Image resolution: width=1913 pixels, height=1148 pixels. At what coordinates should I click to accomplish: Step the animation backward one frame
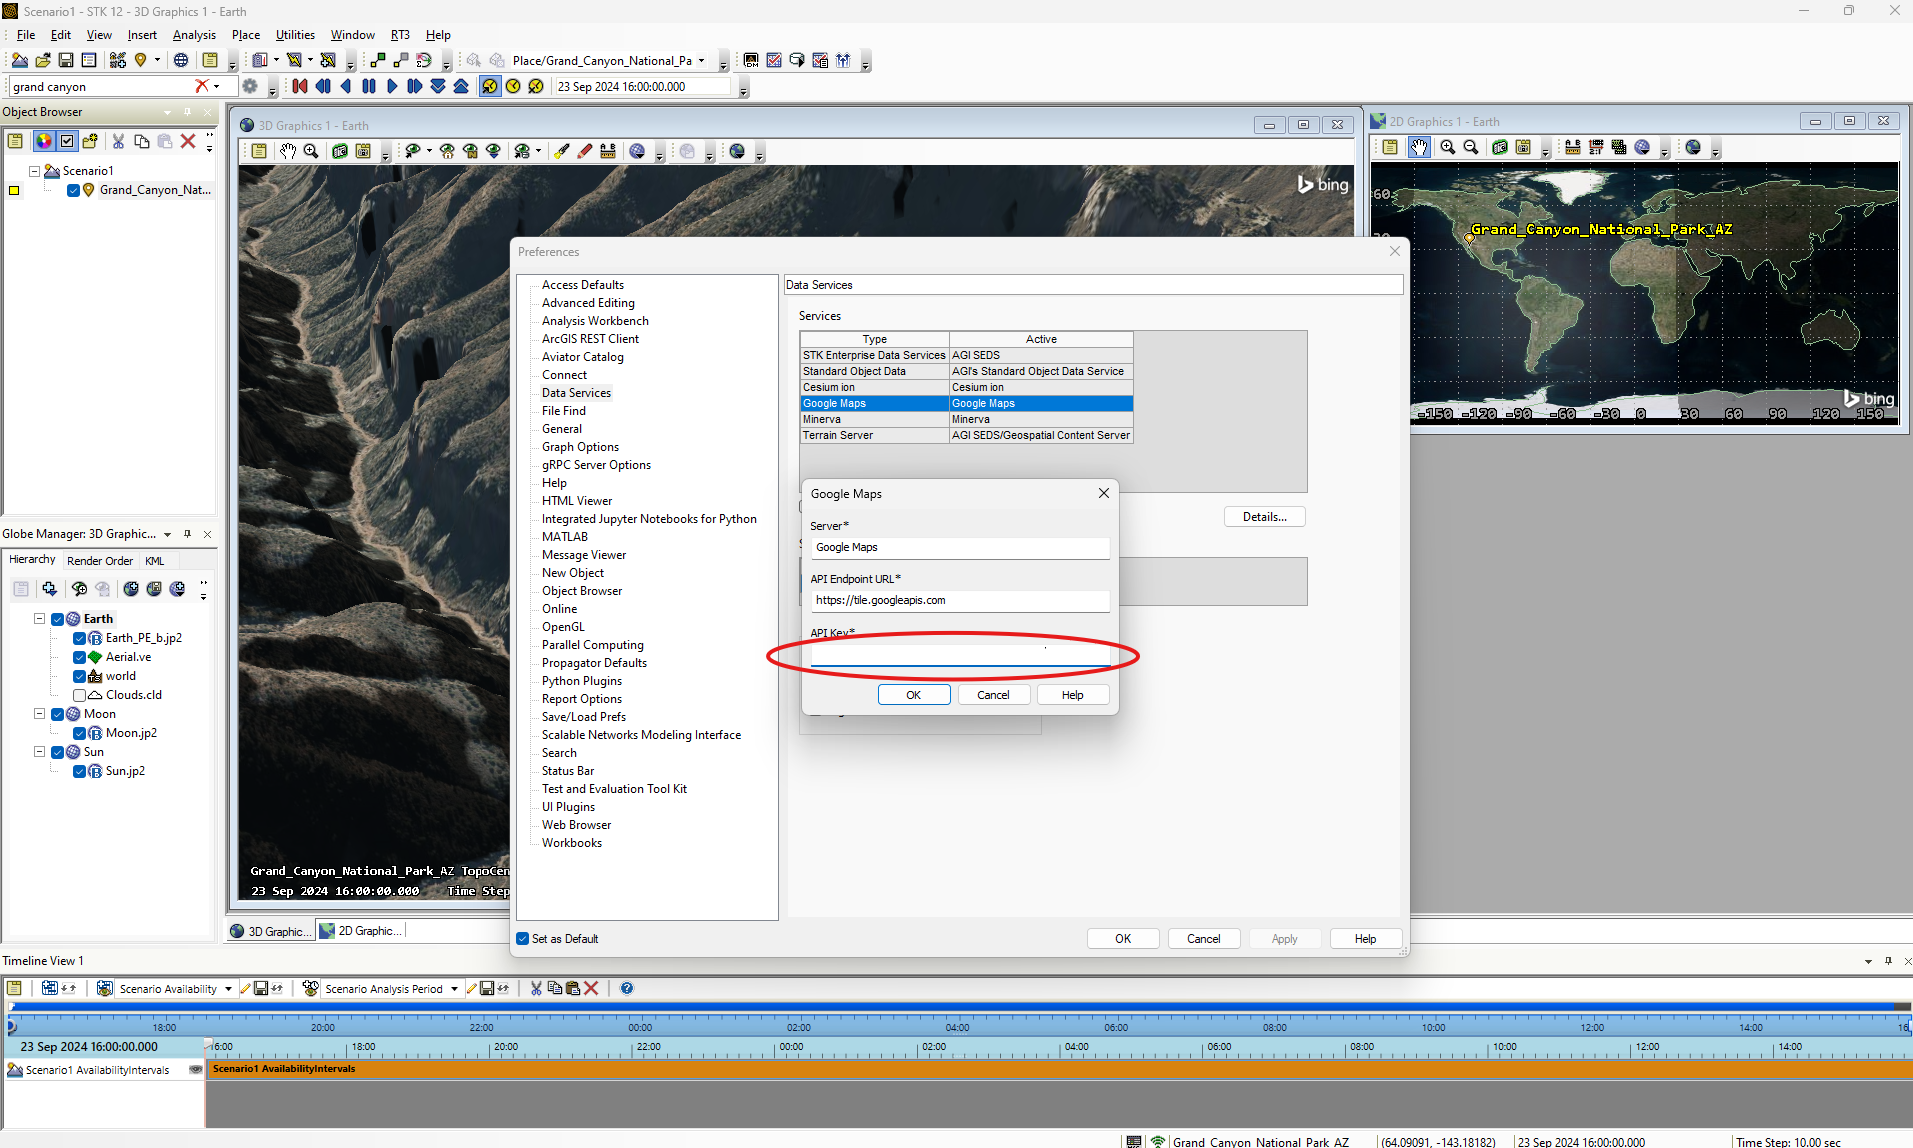pyautogui.click(x=323, y=87)
